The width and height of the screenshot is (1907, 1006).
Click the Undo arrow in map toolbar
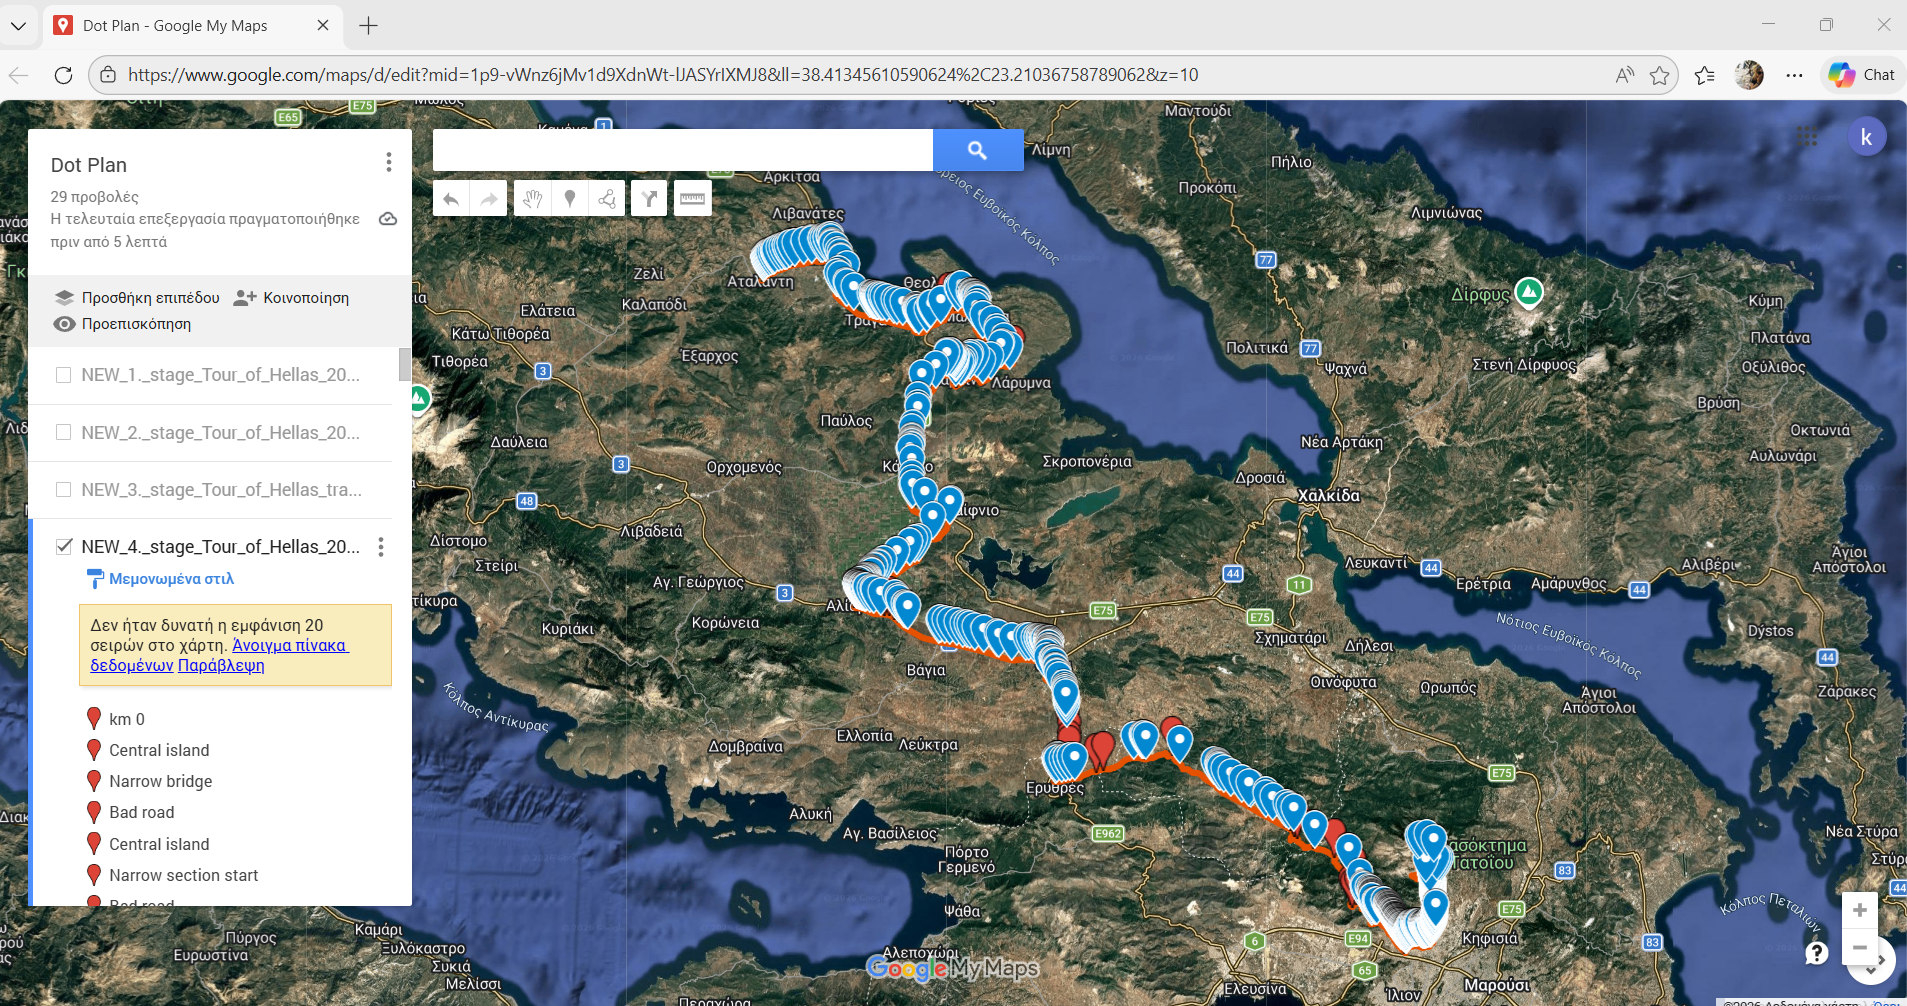coord(451,199)
